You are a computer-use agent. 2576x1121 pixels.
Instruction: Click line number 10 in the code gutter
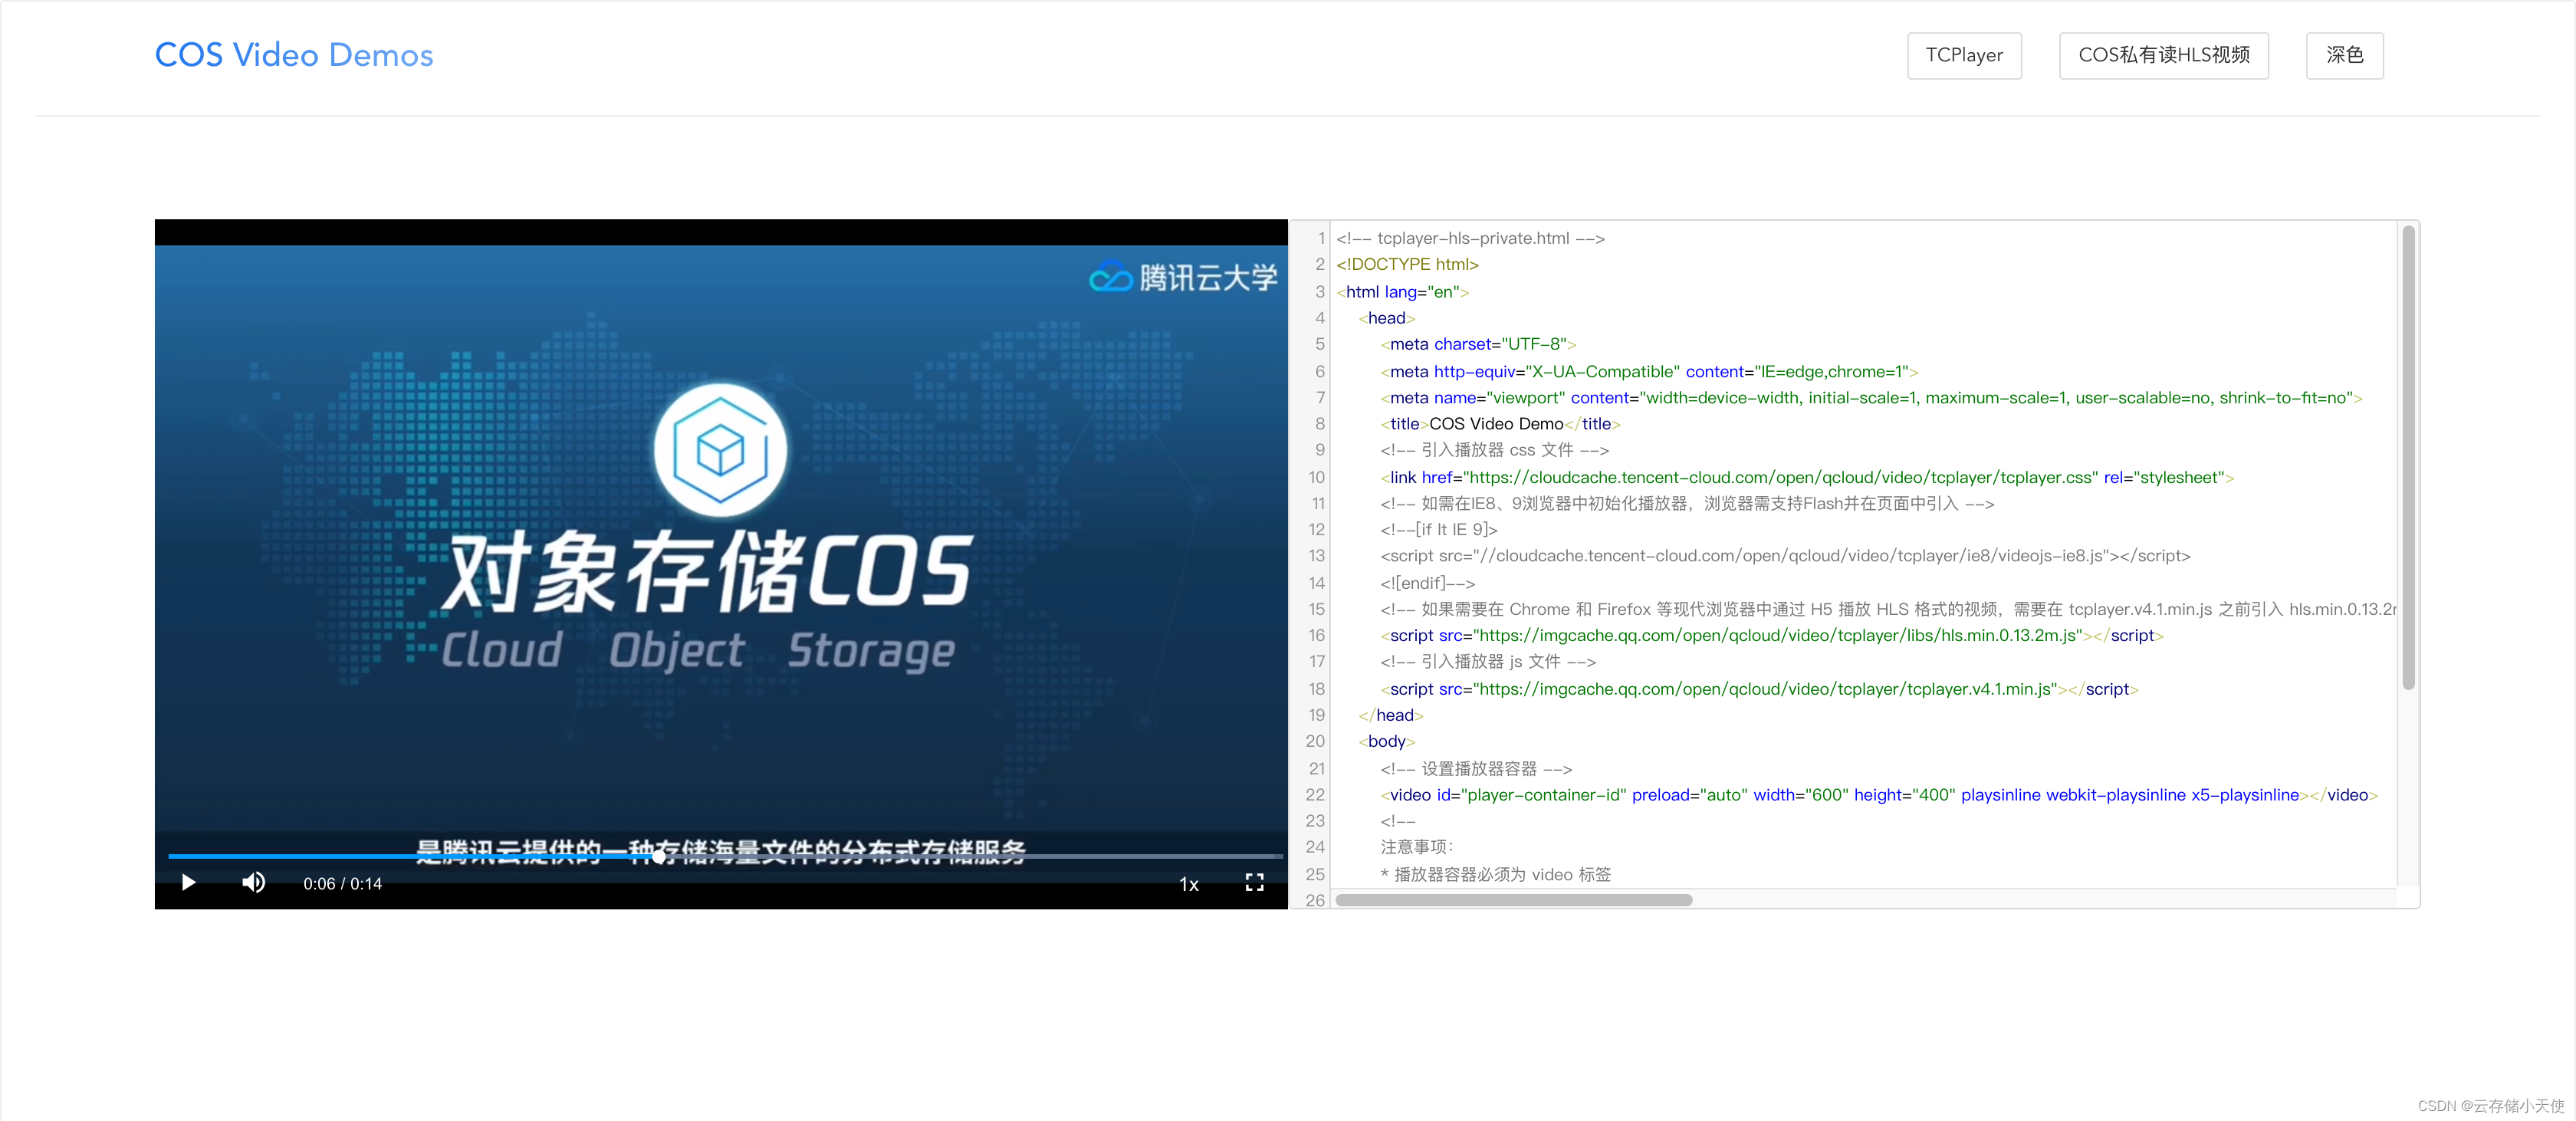click(1316, 477)
